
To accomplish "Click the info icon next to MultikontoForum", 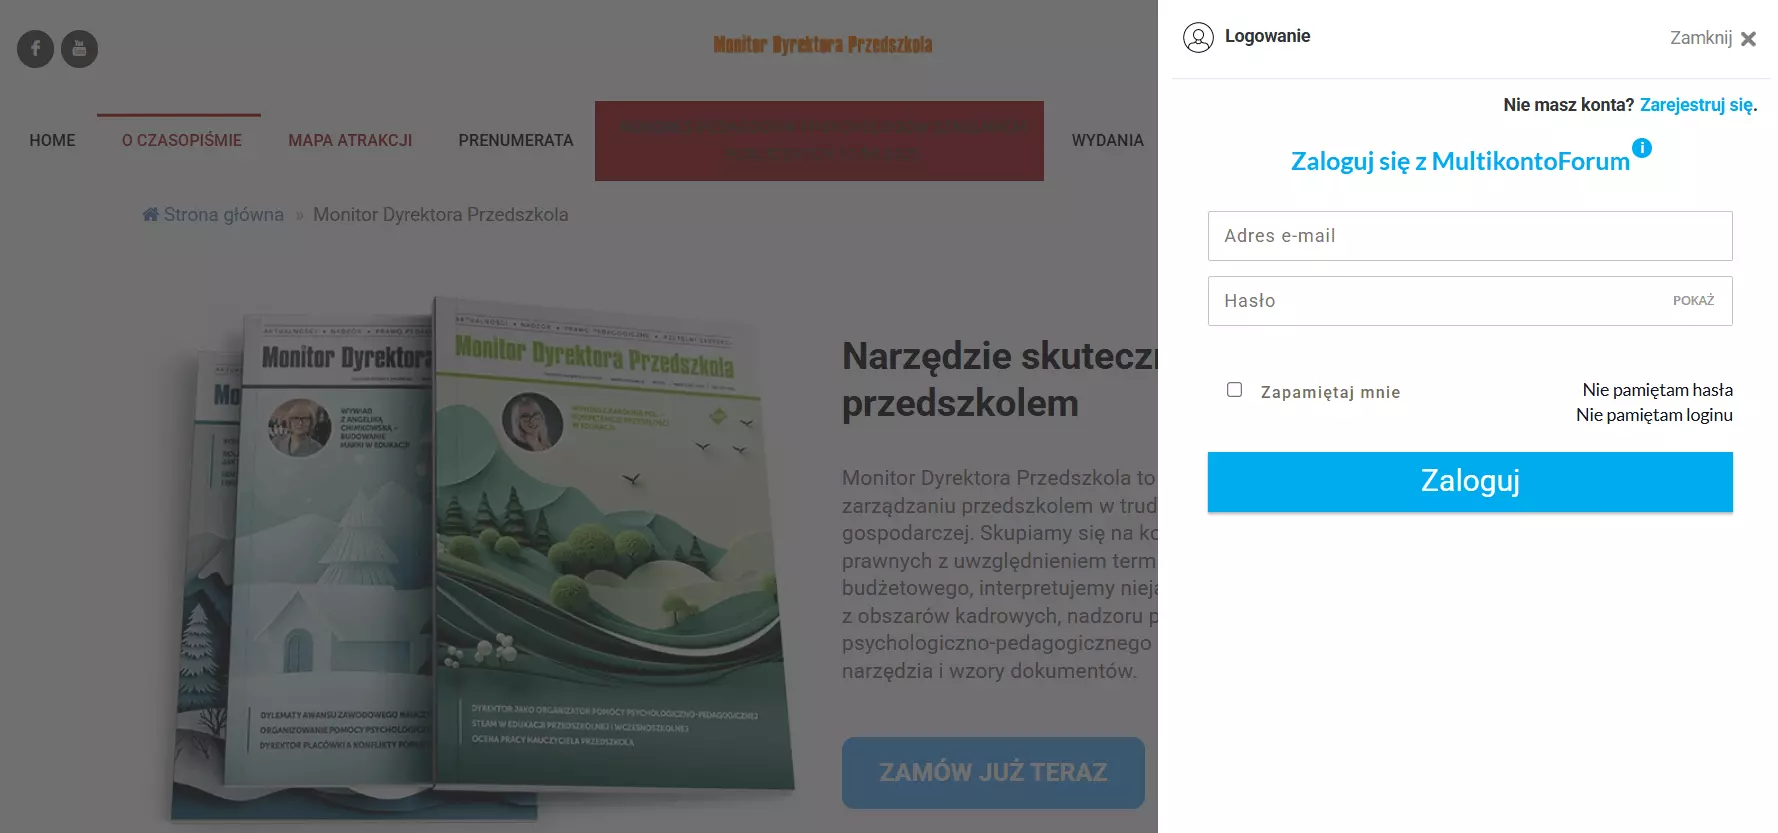I will 1642,148.
